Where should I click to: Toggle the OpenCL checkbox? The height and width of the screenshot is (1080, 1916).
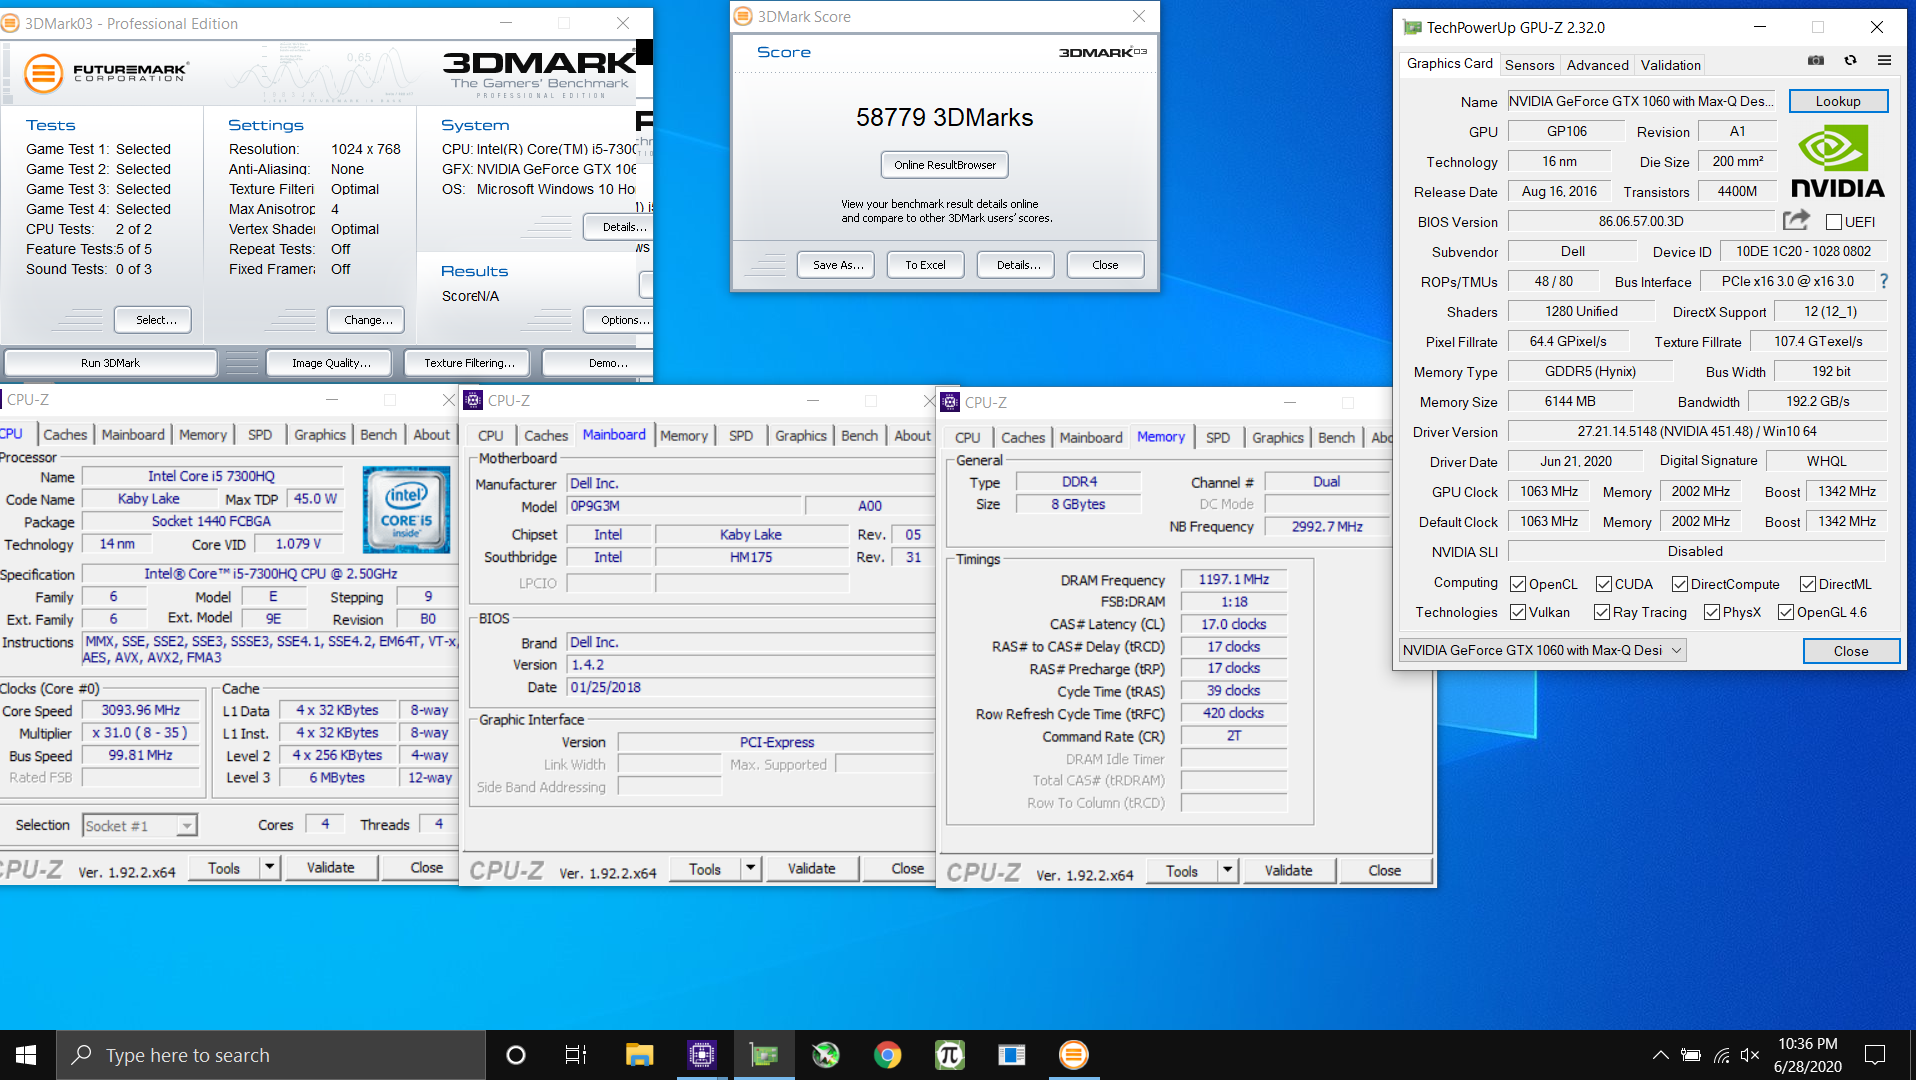[1518, 584]
